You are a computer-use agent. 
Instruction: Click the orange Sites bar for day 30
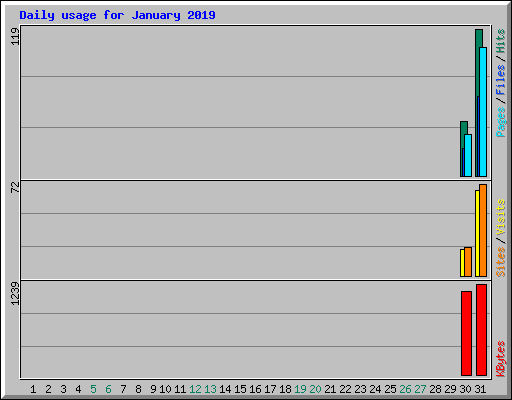click(x=468, y=262)
